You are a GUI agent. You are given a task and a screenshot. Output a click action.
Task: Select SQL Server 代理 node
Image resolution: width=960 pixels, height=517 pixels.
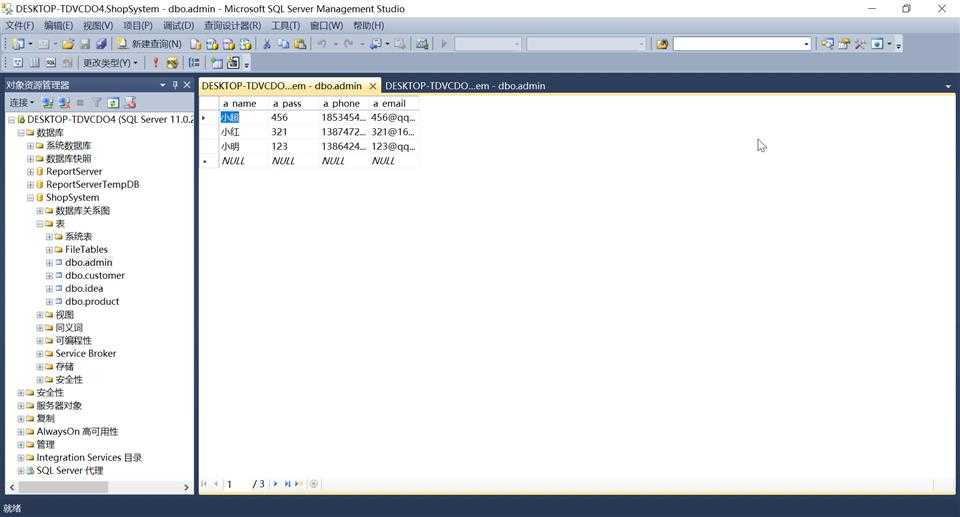pos(70,470)
